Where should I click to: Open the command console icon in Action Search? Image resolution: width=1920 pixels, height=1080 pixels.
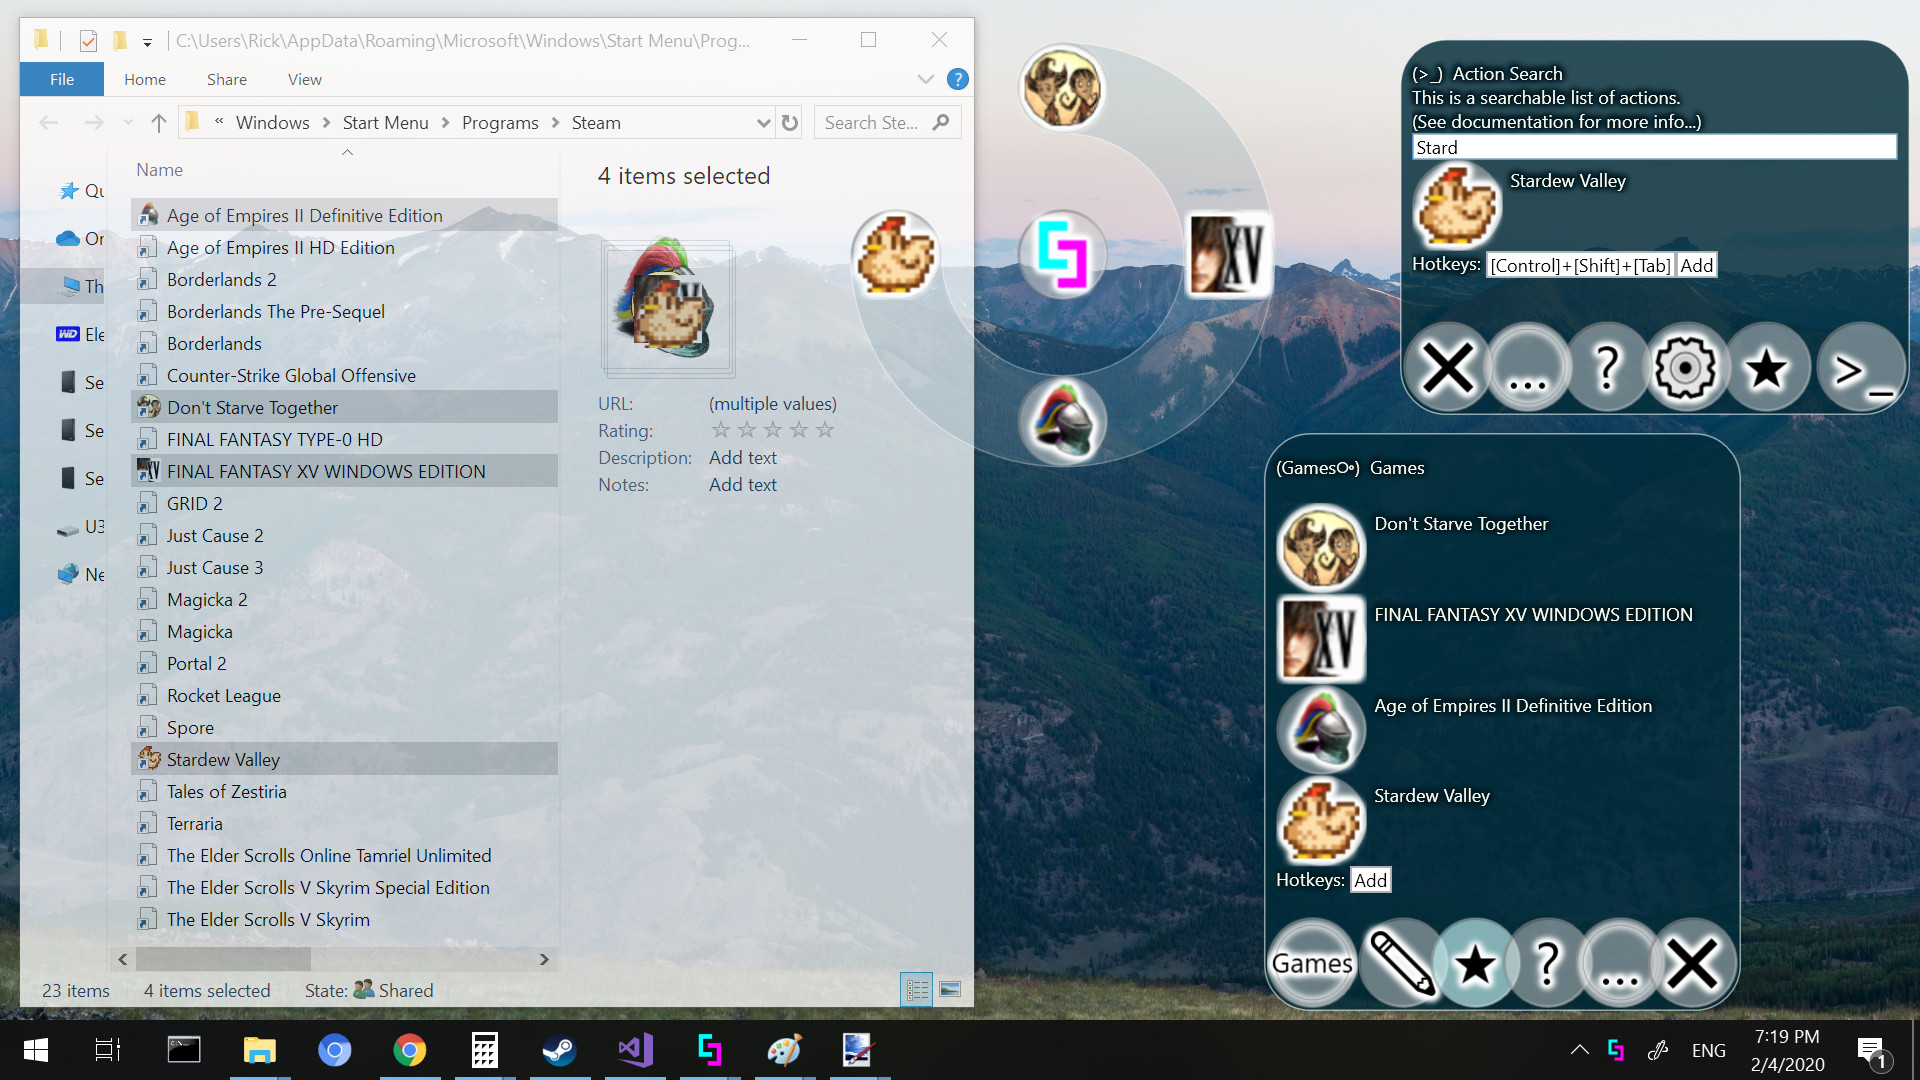point(1860,367)
